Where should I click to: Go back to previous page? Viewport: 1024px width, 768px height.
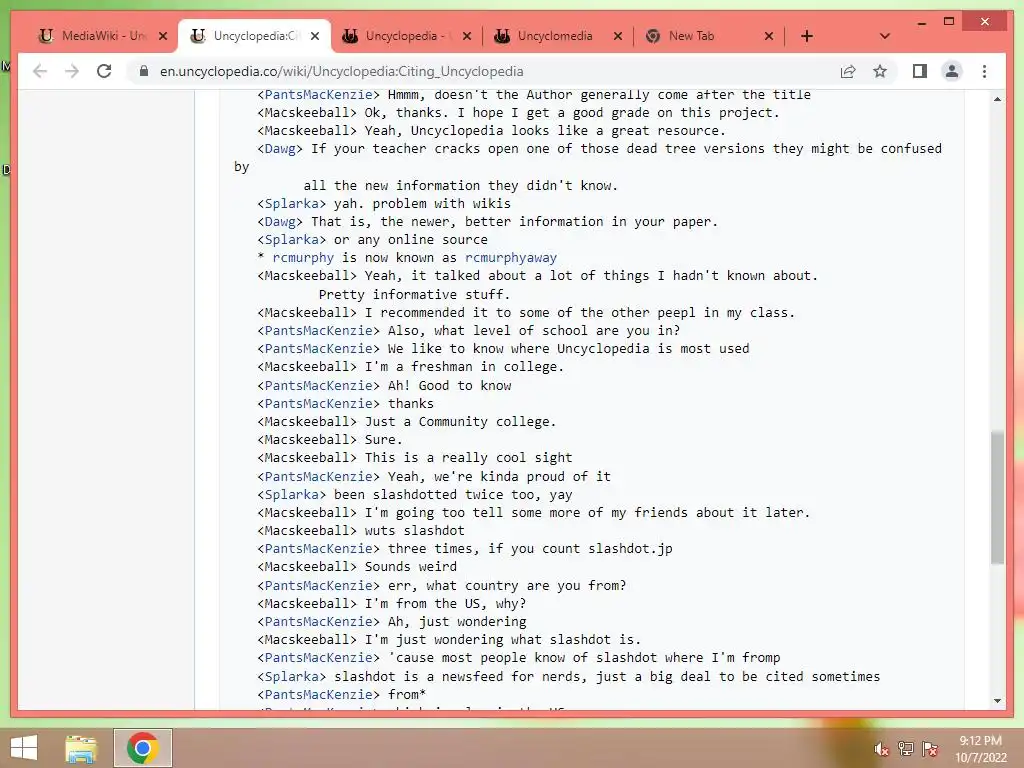pos(40,71)
